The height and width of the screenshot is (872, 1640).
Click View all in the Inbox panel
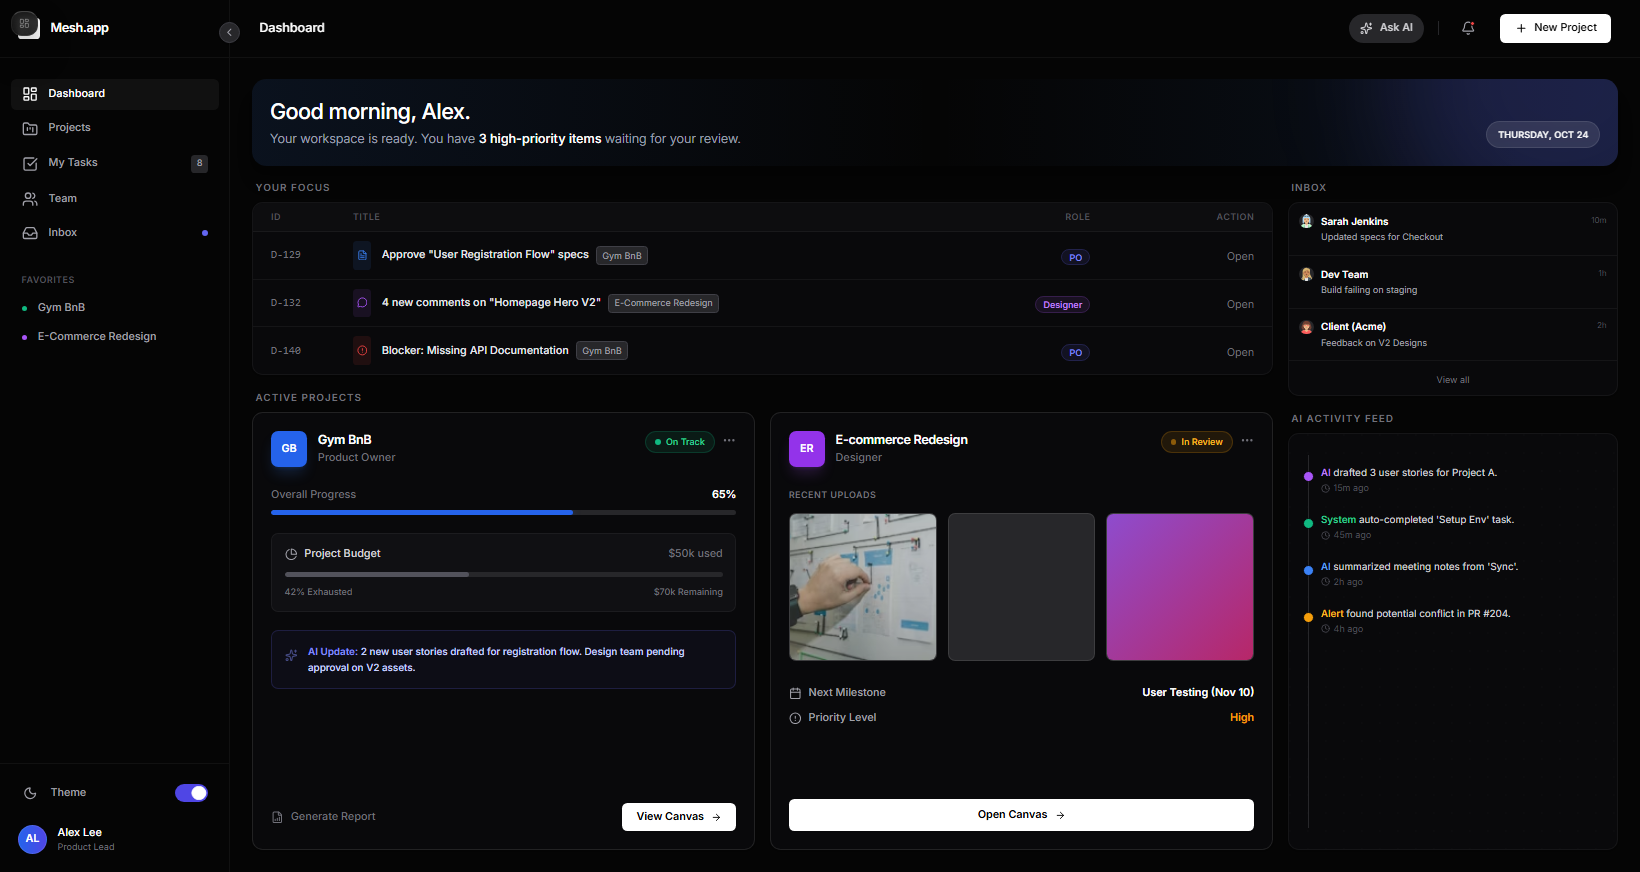tap(1452, 380)
